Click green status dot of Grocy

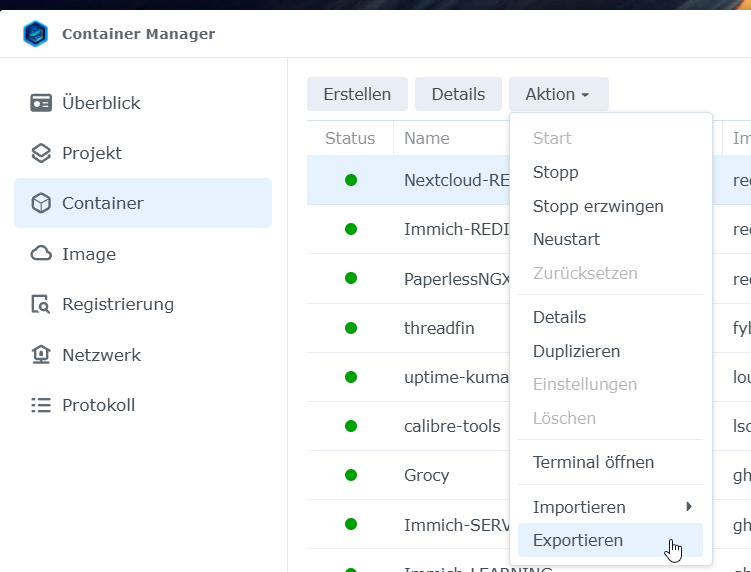351,475
